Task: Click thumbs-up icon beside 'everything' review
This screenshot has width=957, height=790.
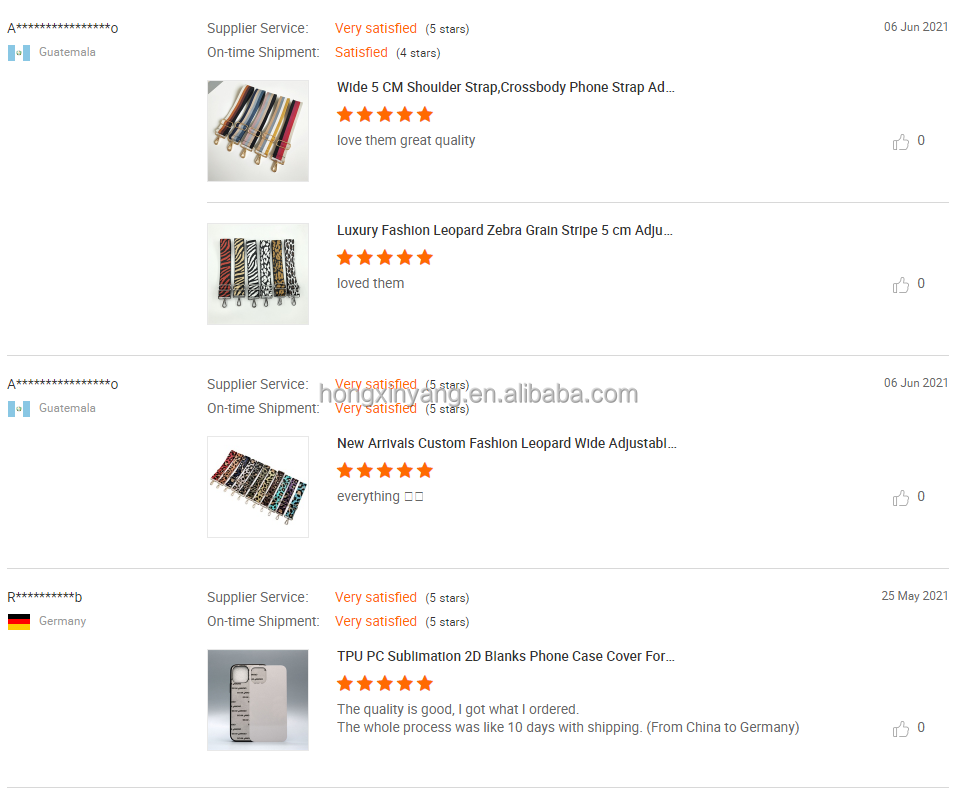Action: [x=900, y=498]
